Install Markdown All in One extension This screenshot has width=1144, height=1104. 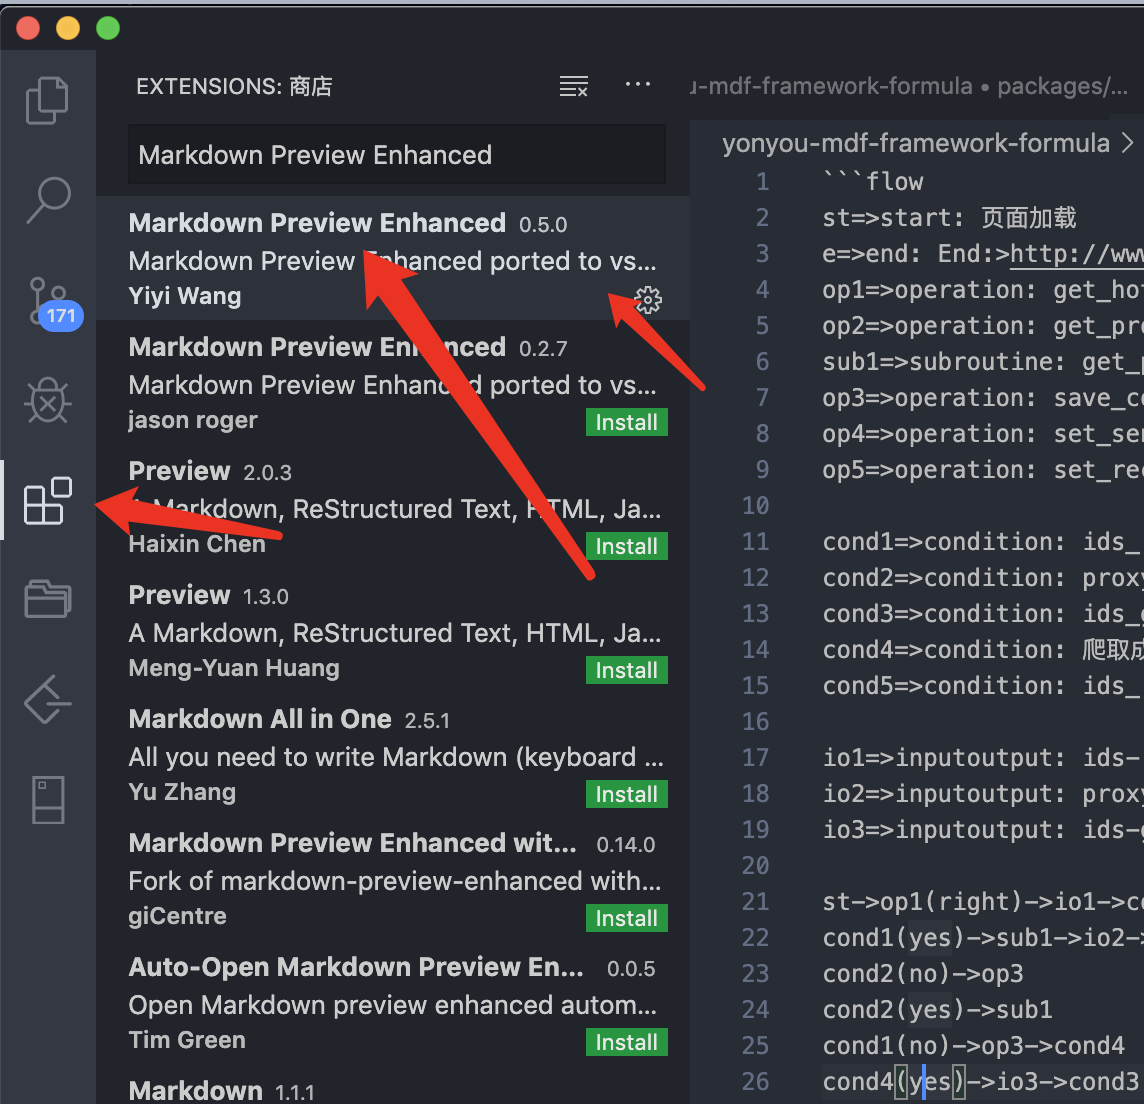point(627,795)
